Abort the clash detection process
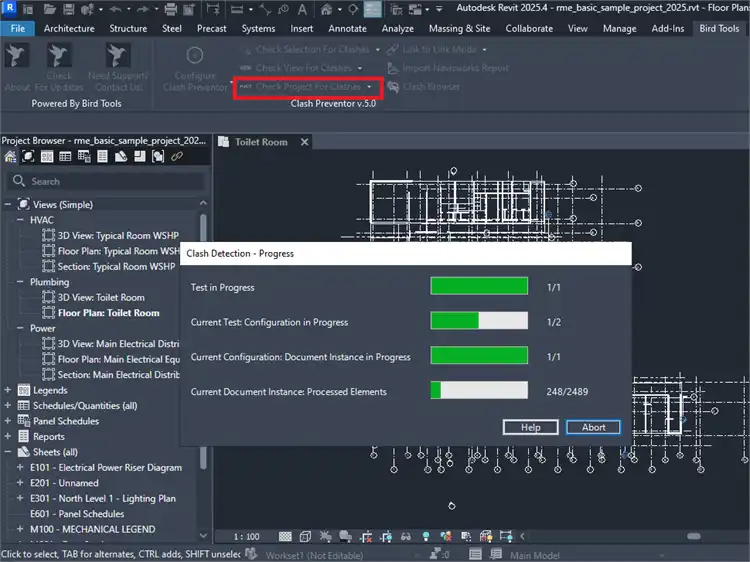 593,427
